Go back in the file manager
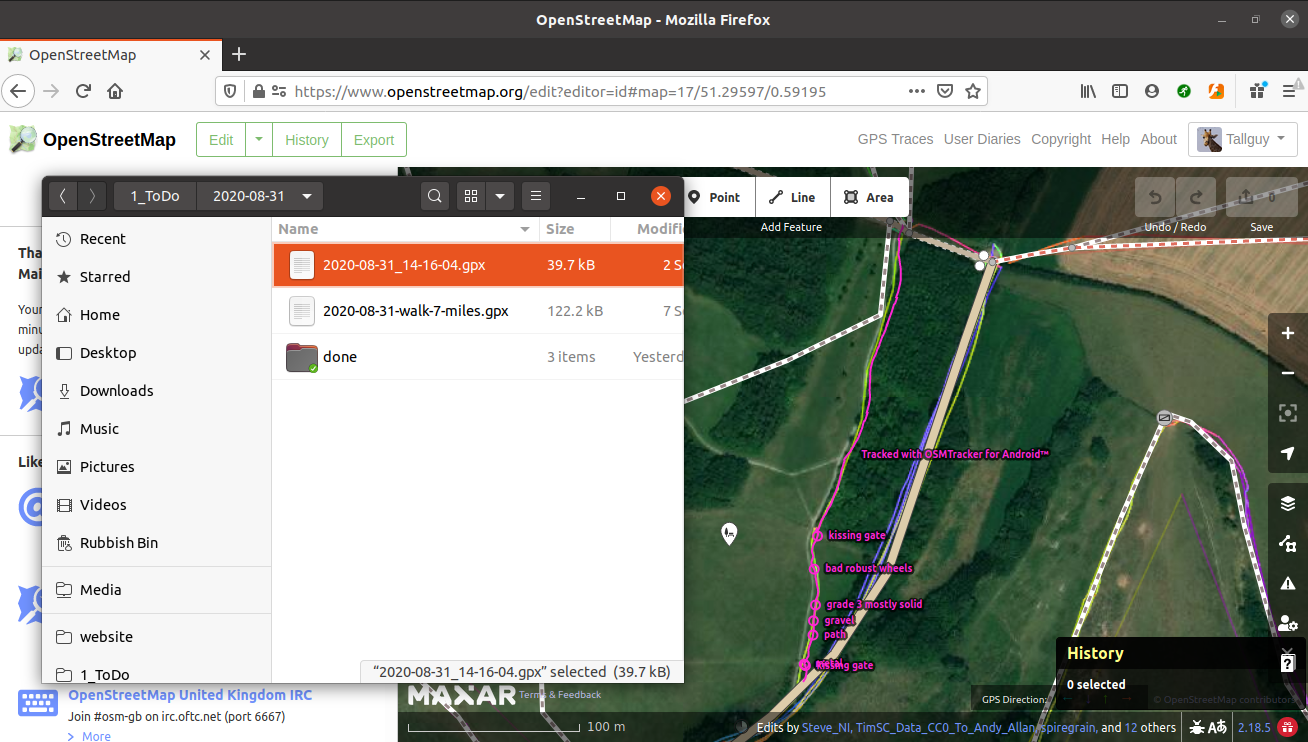The width and height of the screenshot is (1308, 742). point(63,196)
